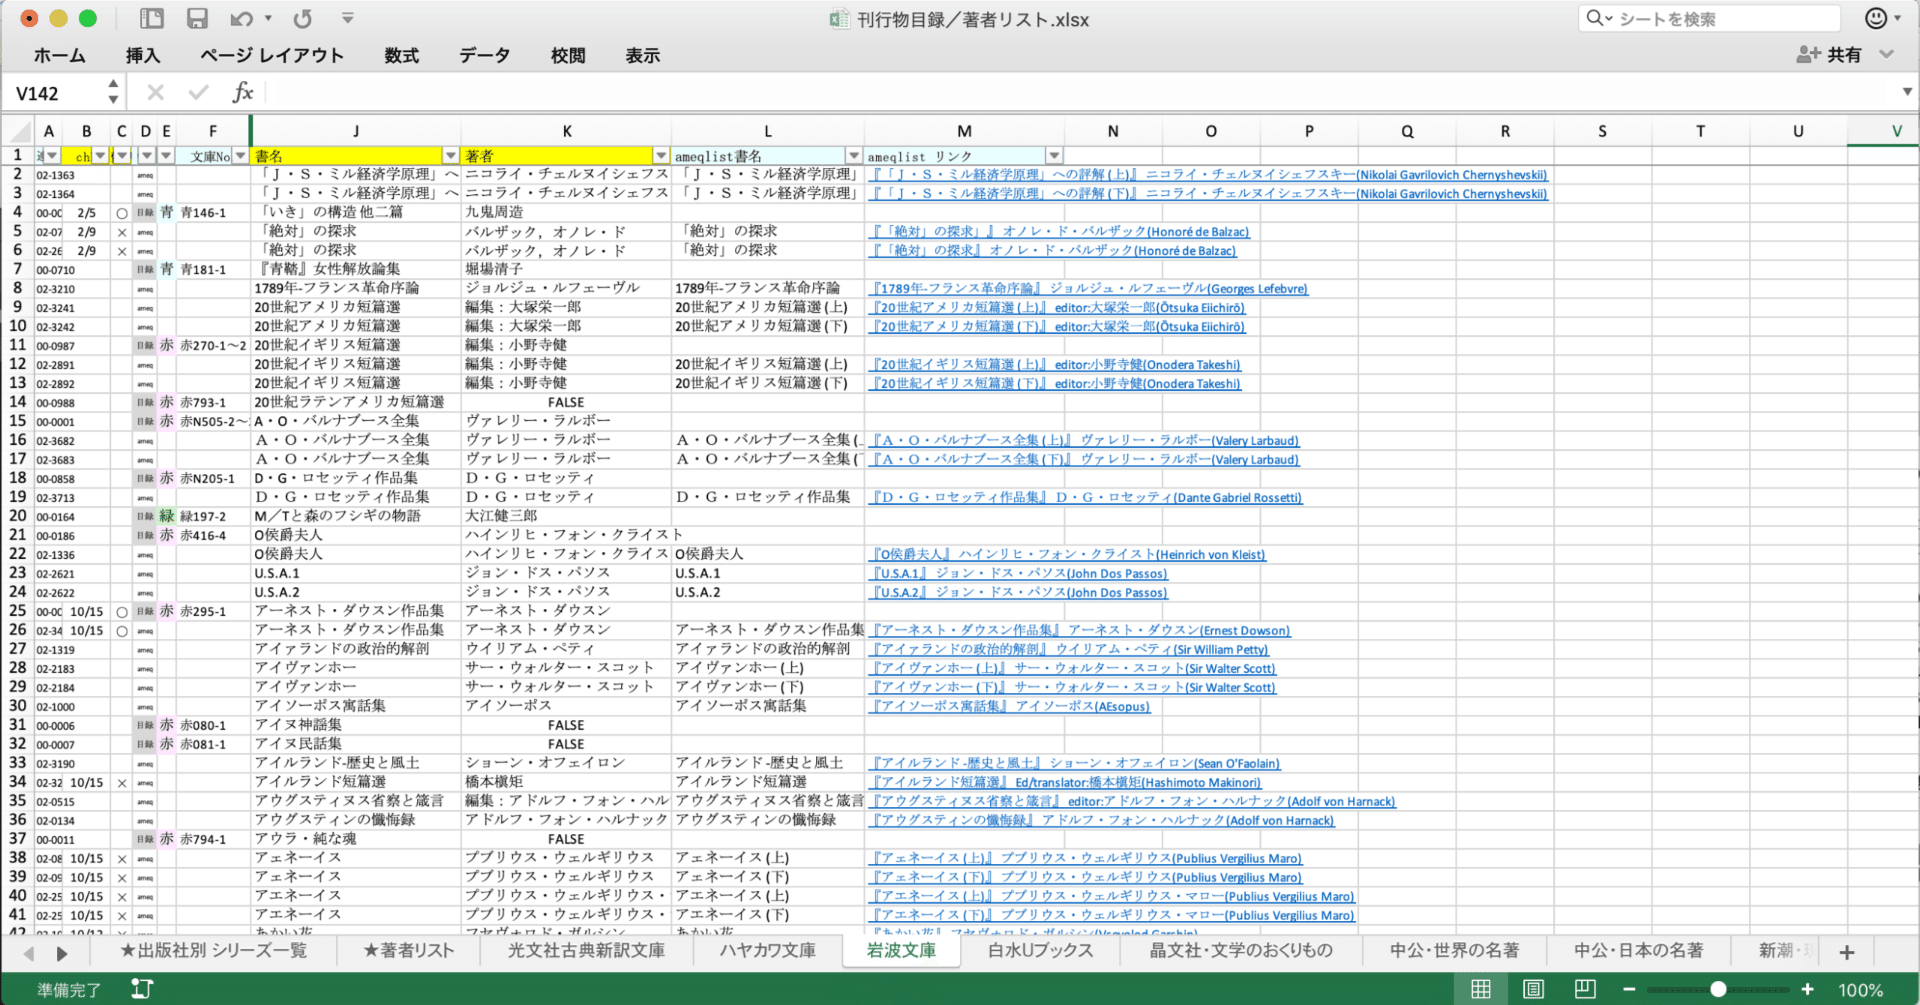Open the Sir William Petty ameqlist link
Viewport: 1920px width, 1005px height.
(x=1070, y=650)
